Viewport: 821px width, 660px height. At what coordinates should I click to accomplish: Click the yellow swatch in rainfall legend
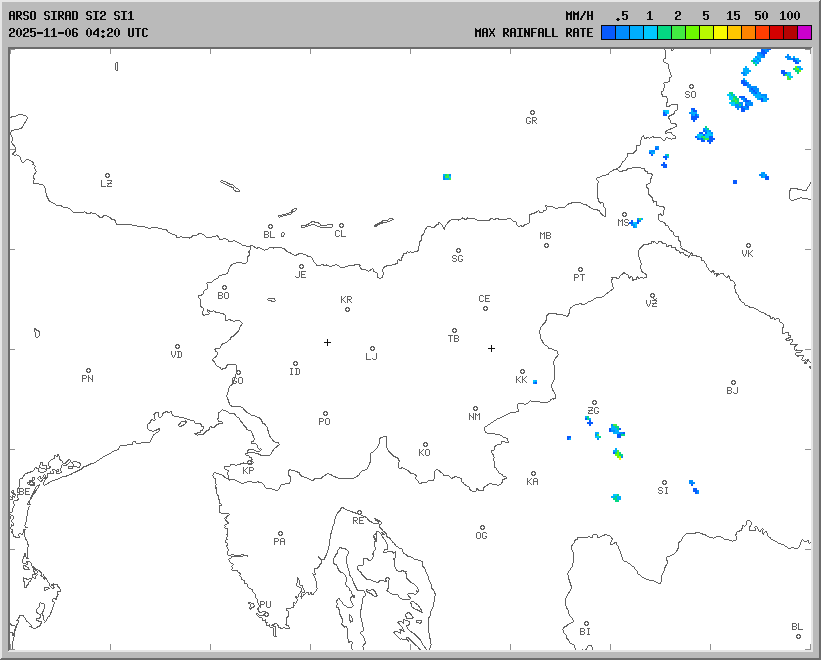click(720, 33)
